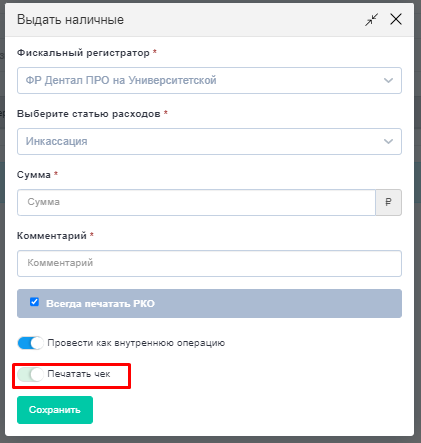Focus the Сумма input field

pyautogui.click(x=196, y=202)
